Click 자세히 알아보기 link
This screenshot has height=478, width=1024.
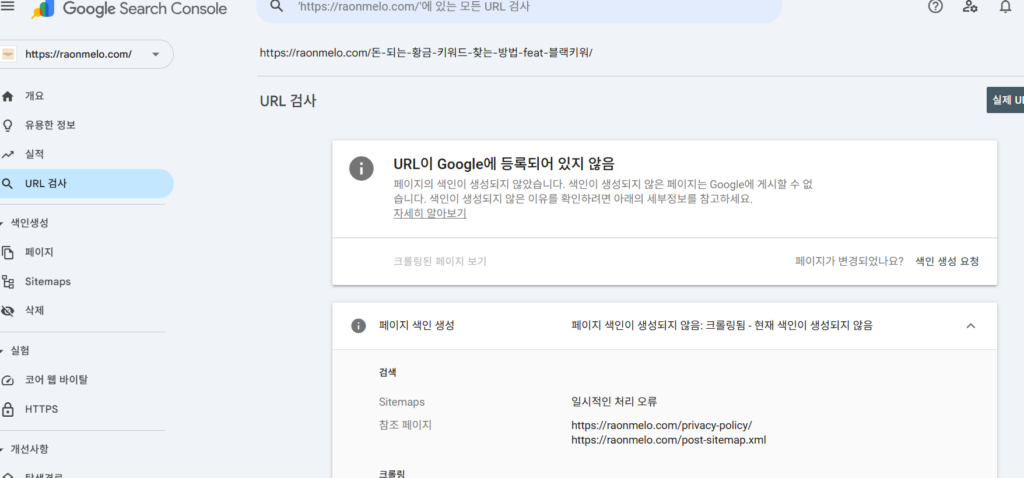[430, 214]
